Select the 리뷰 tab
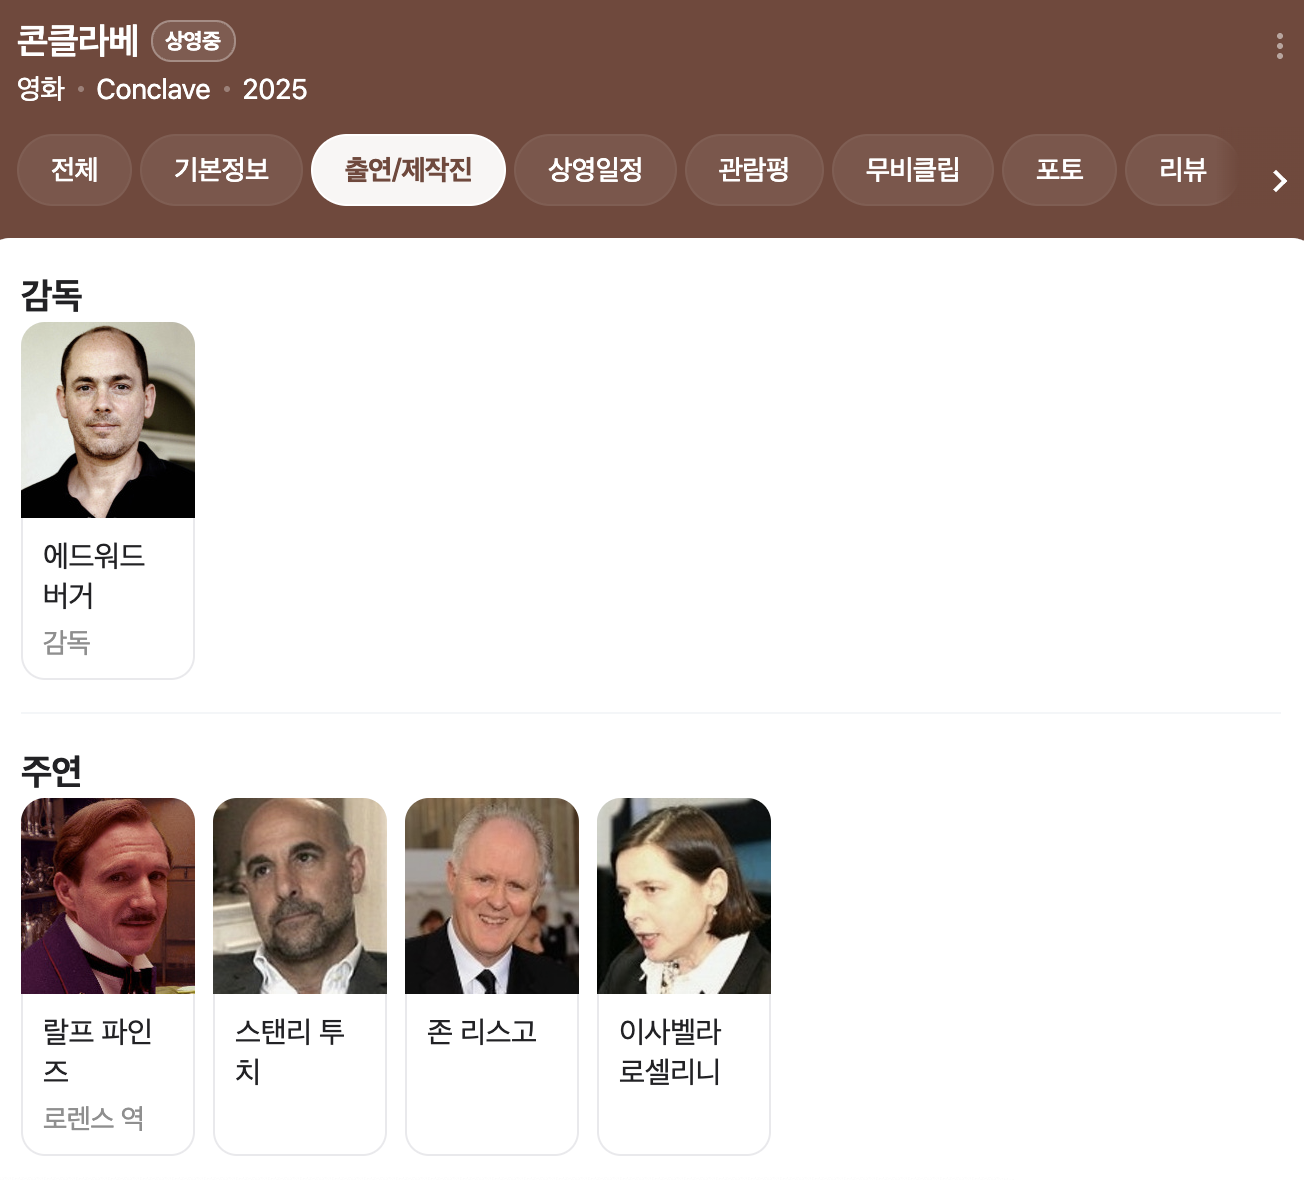The height and width of the screenshot is (1180, 1304). (1183, 170)
